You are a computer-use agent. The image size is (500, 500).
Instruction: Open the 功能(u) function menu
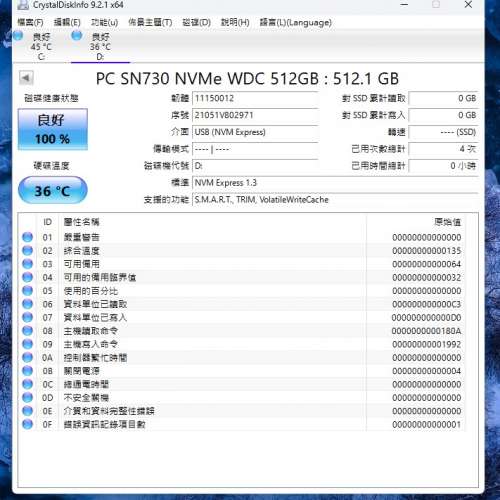click(x=104, y=23)
